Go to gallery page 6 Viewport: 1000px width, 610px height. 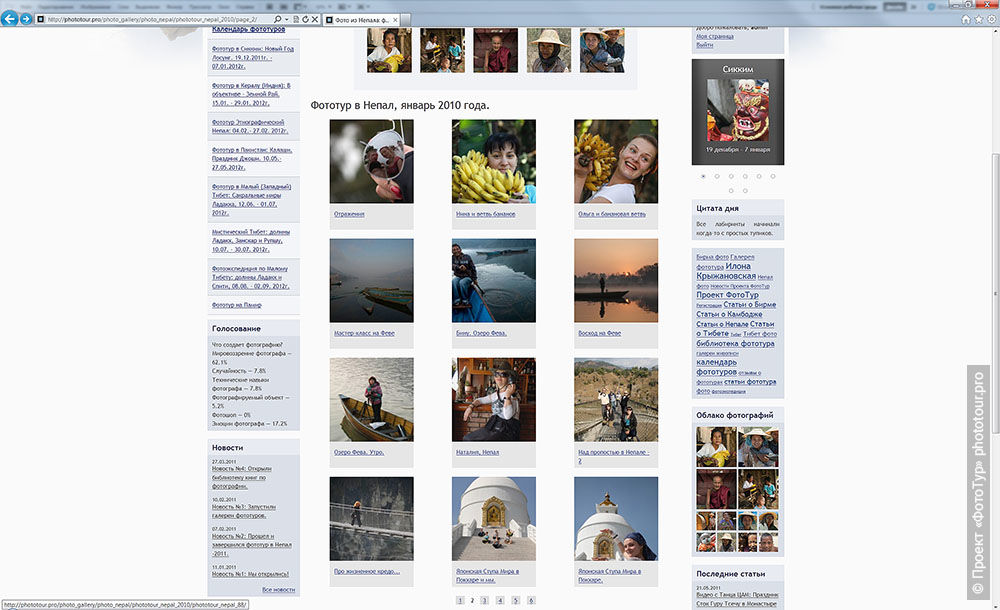pyautogui.click(x=531, y=600)
